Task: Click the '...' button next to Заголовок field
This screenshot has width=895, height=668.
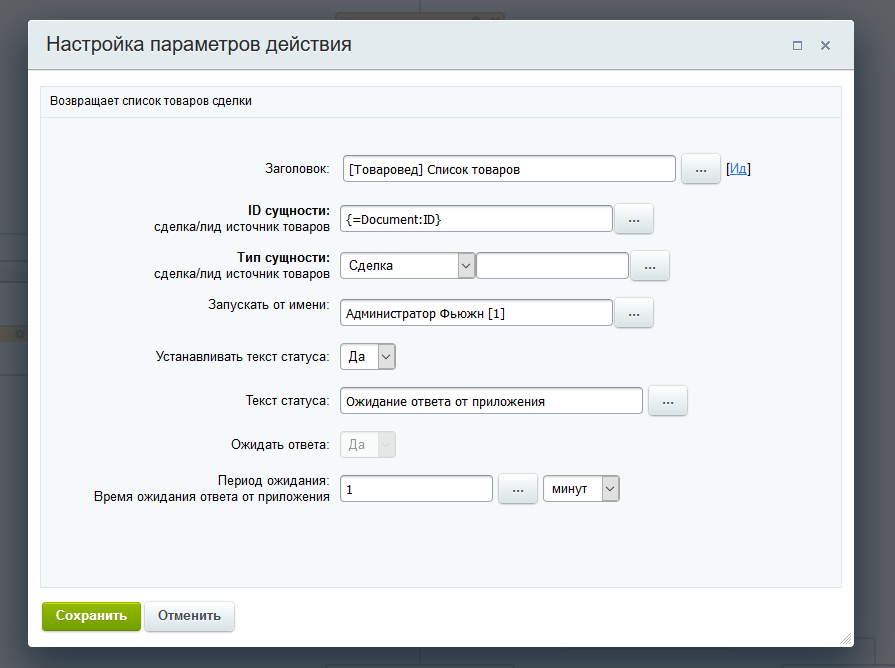Action: pyautogui.click(x=701, y=169)
